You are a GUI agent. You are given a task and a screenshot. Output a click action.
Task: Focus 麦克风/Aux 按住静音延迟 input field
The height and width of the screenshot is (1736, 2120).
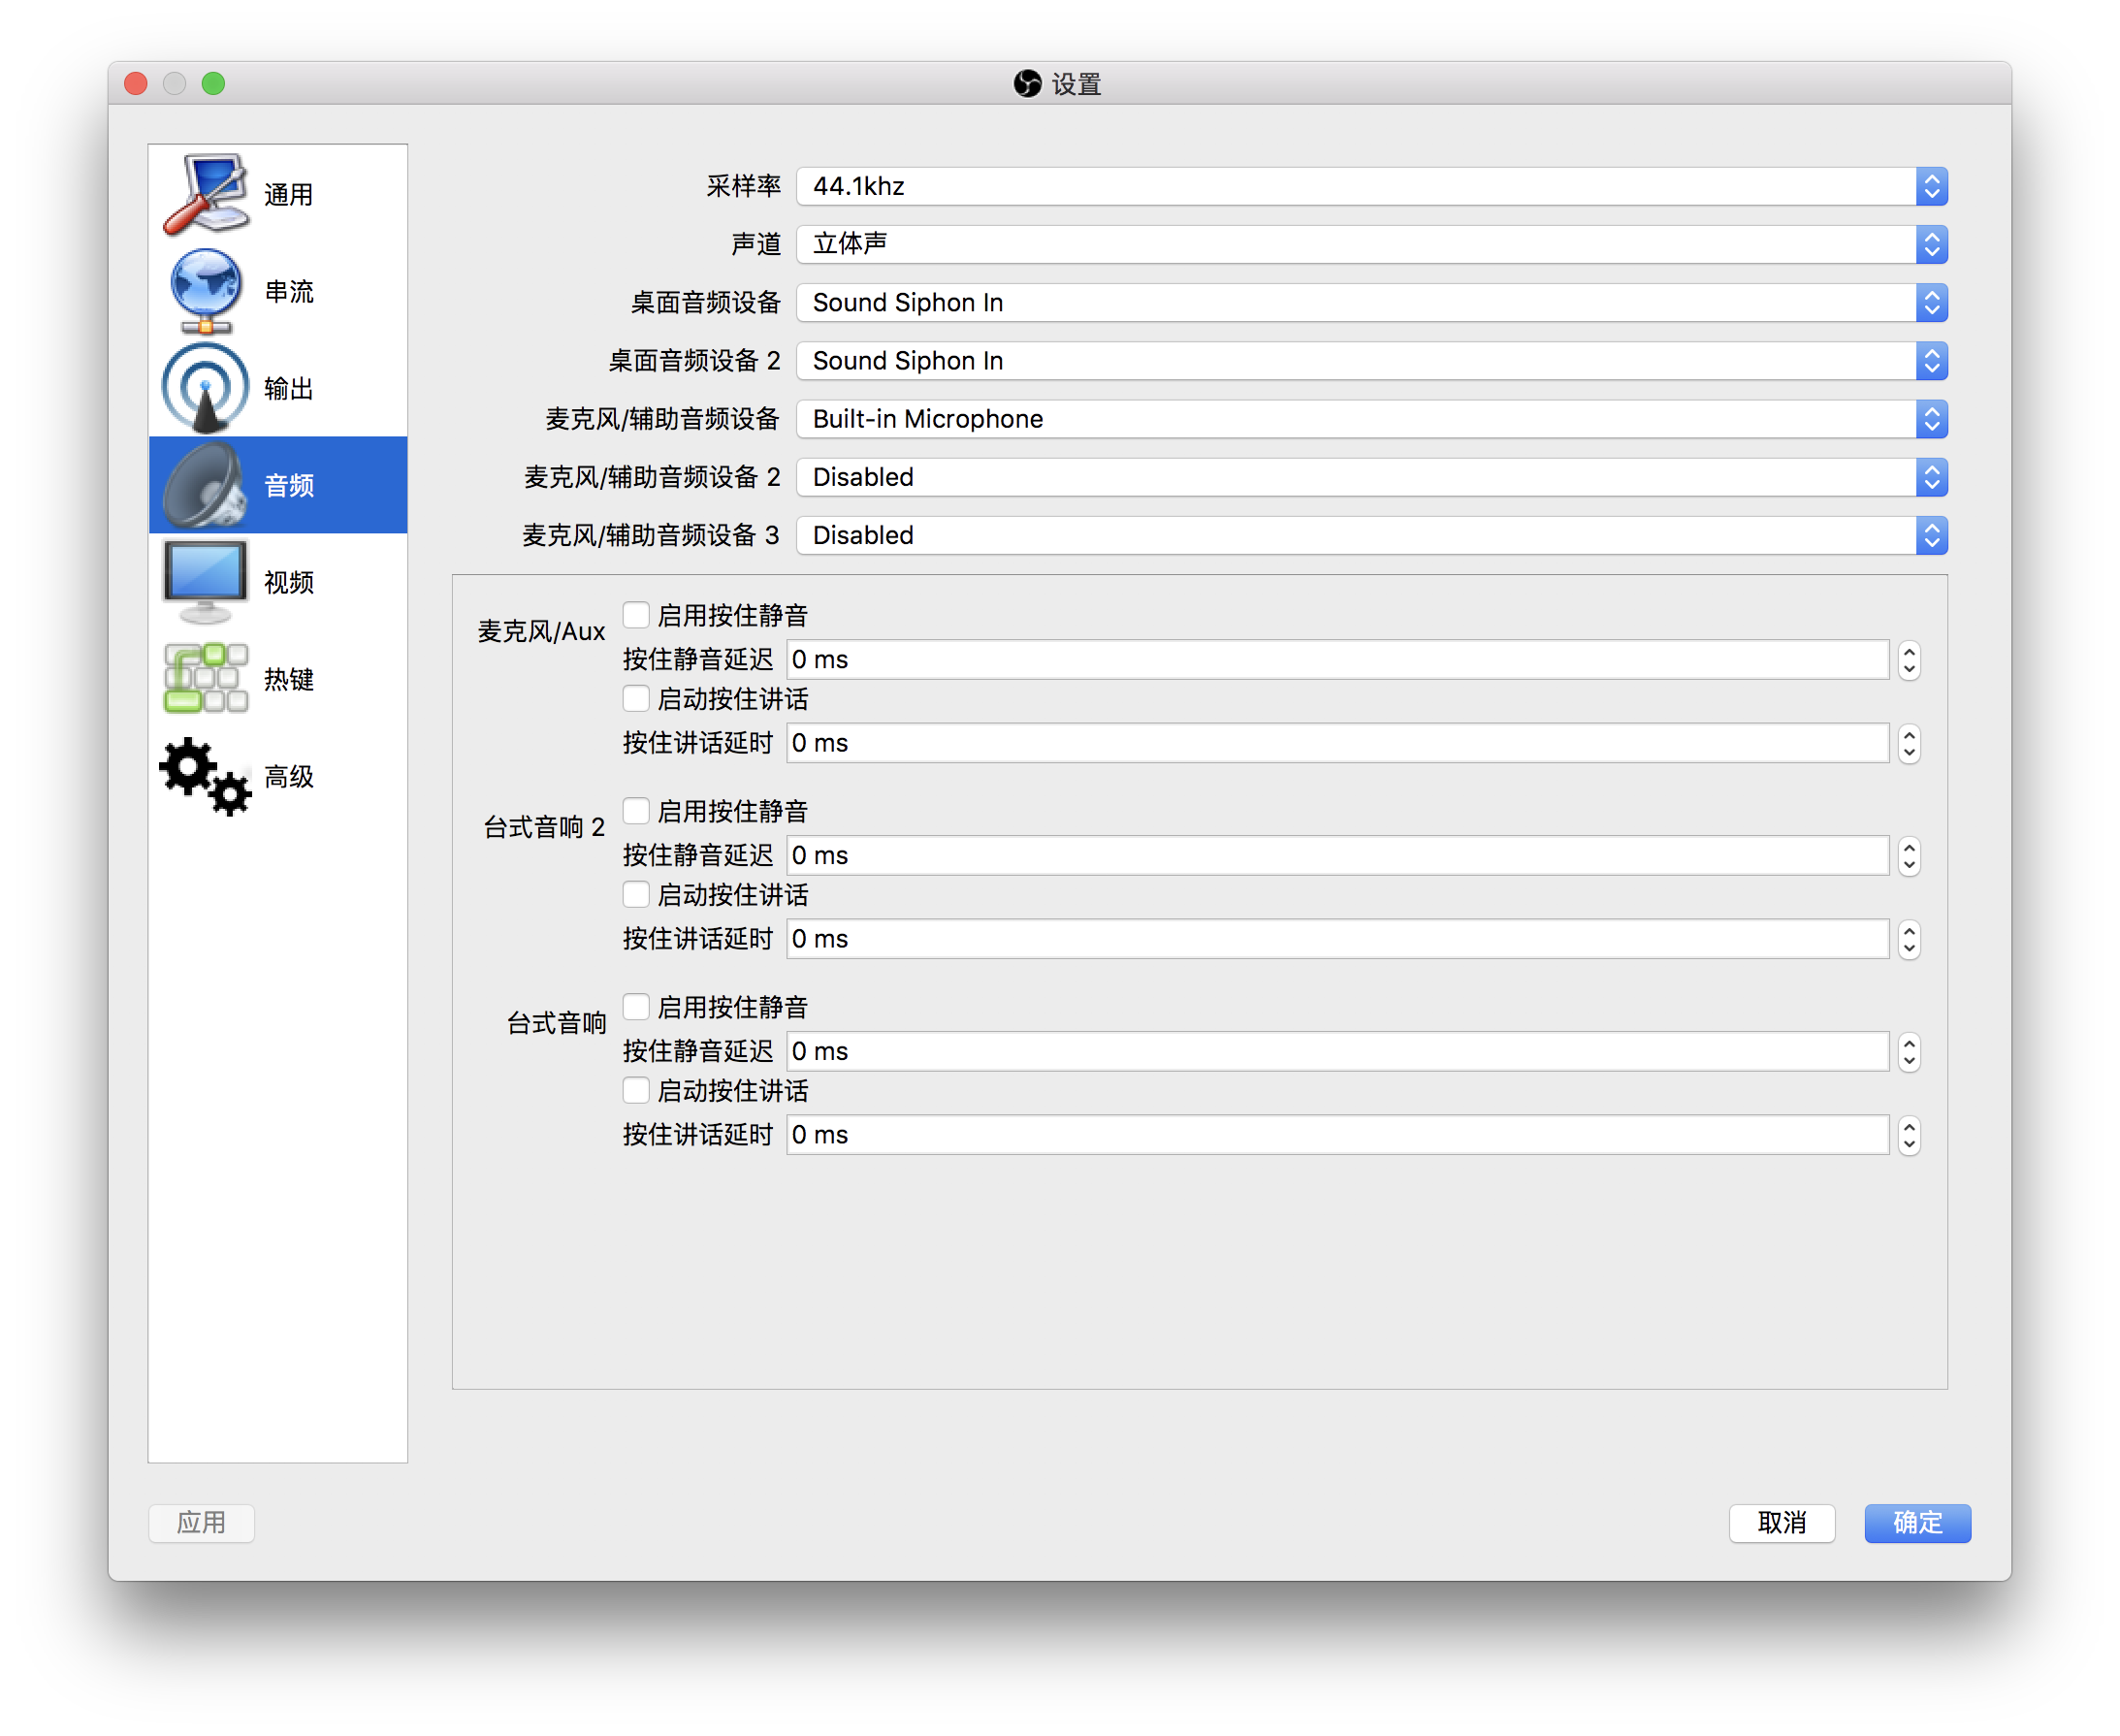point(1338,660)
